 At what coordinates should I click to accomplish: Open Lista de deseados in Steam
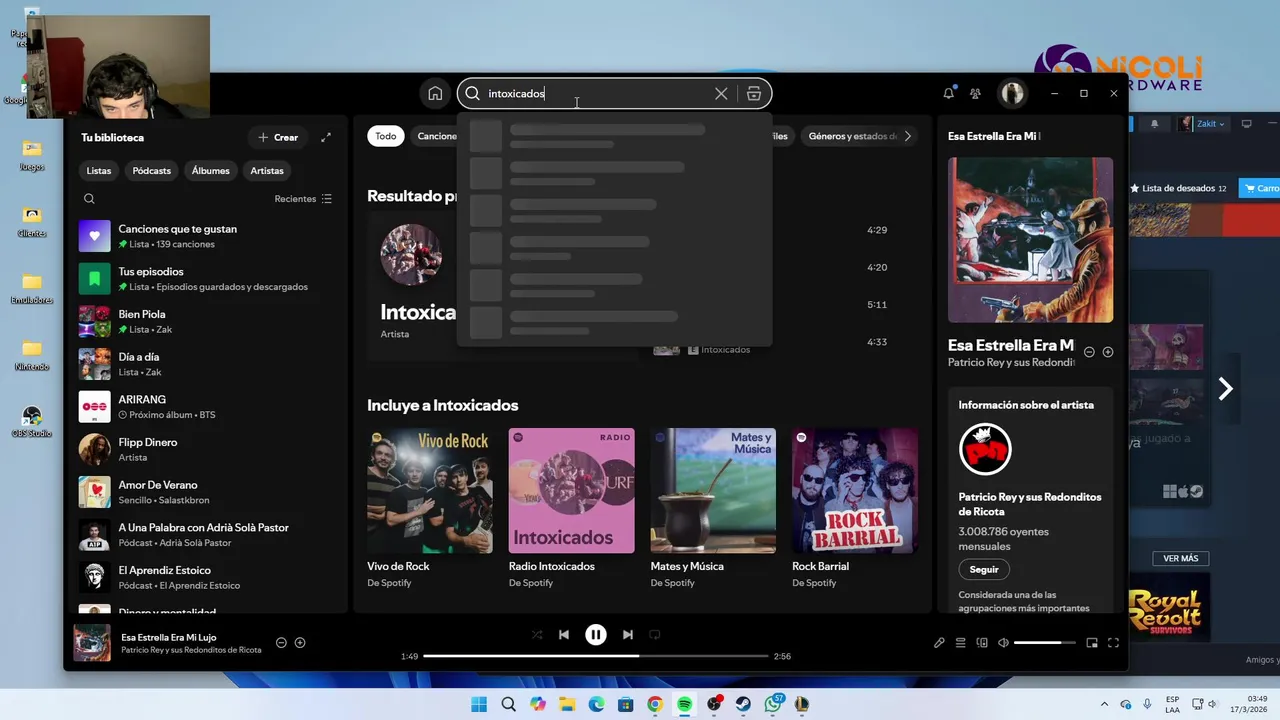(1178, 188)
